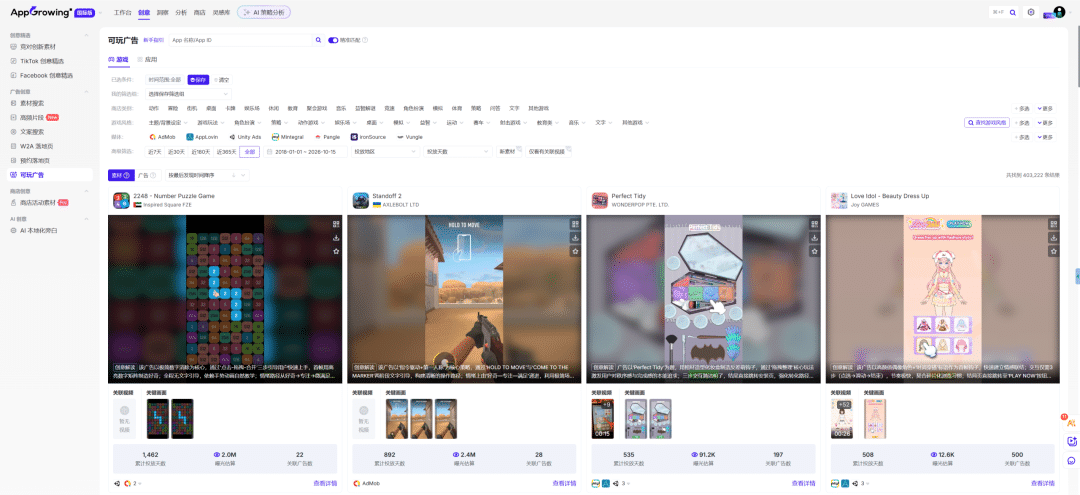Click the AI 策略分析 button
The image size is (1080, 495).
(264, 12)
